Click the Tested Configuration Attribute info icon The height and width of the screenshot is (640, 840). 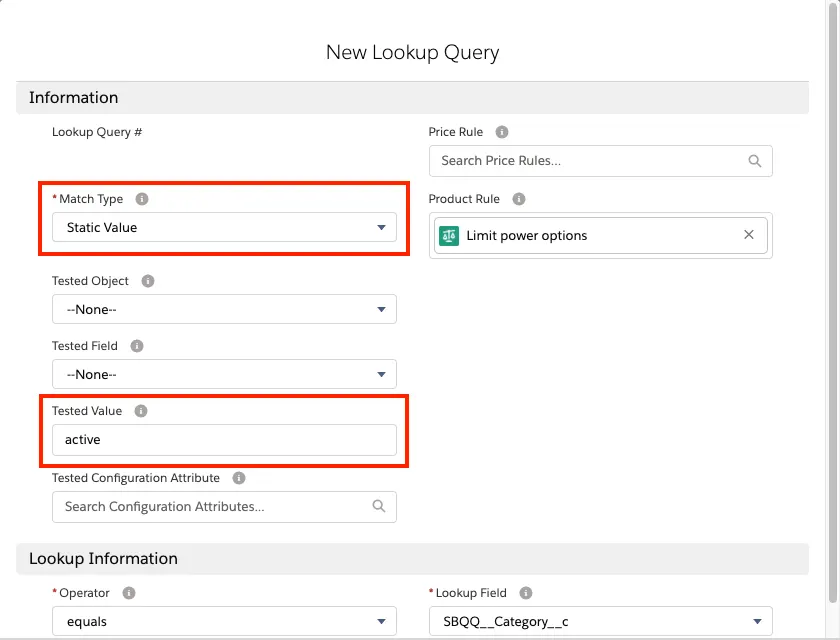pyautogui.click(x=239, y=478)
